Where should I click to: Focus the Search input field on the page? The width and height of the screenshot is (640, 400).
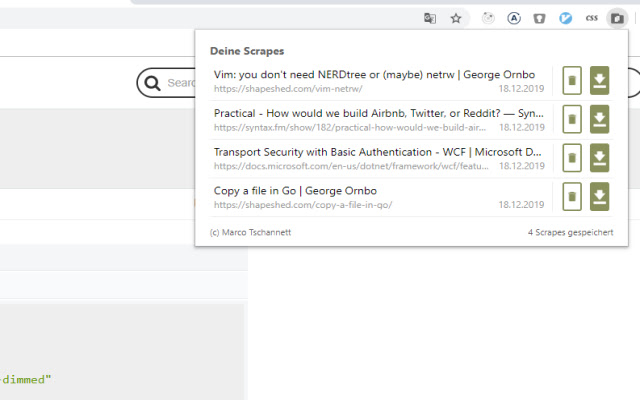[181, 83]
